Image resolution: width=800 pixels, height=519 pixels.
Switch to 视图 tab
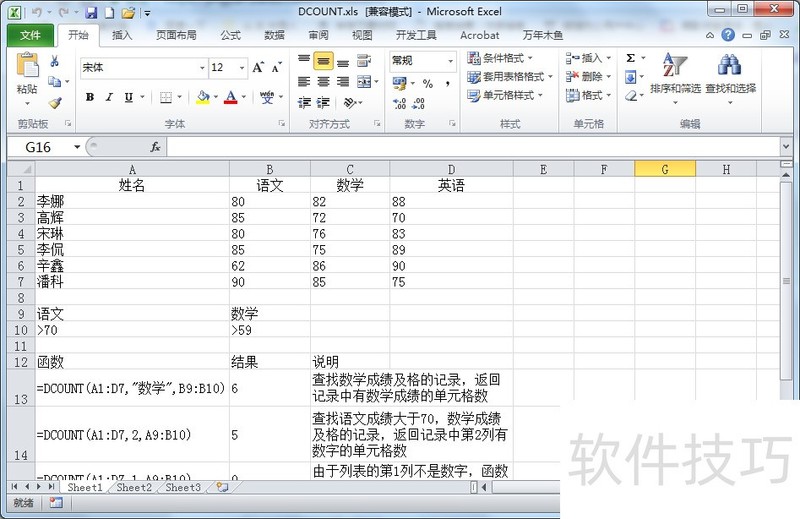coord(362,35)
